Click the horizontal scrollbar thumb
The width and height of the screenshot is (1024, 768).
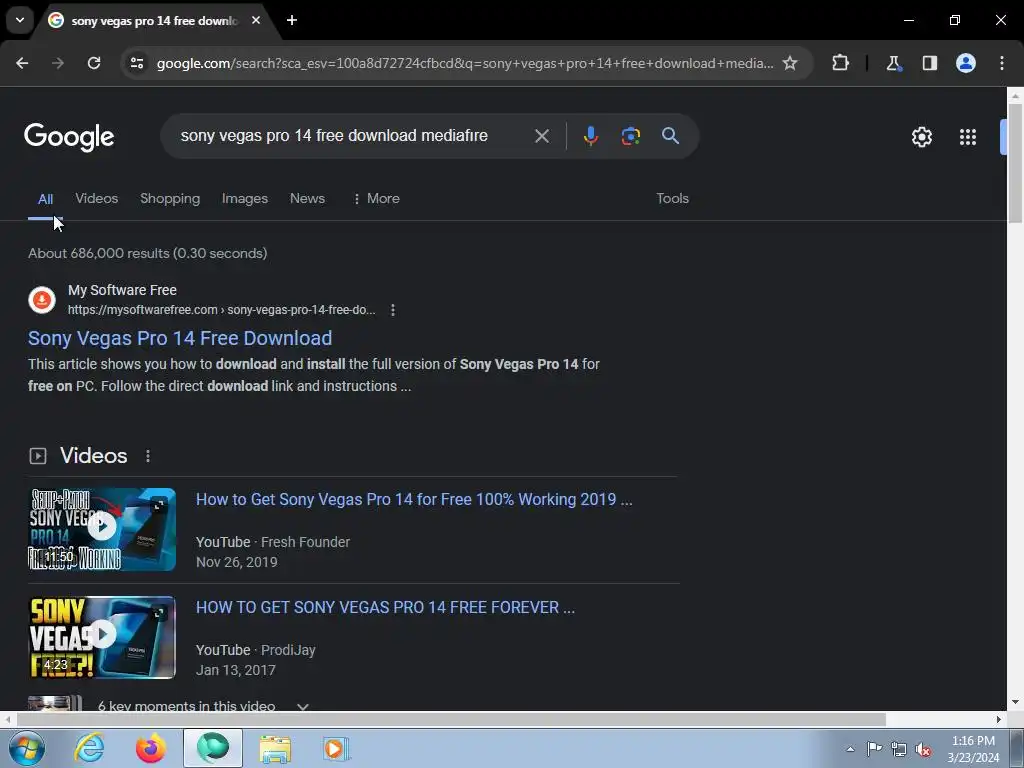(x=451, y=720)
